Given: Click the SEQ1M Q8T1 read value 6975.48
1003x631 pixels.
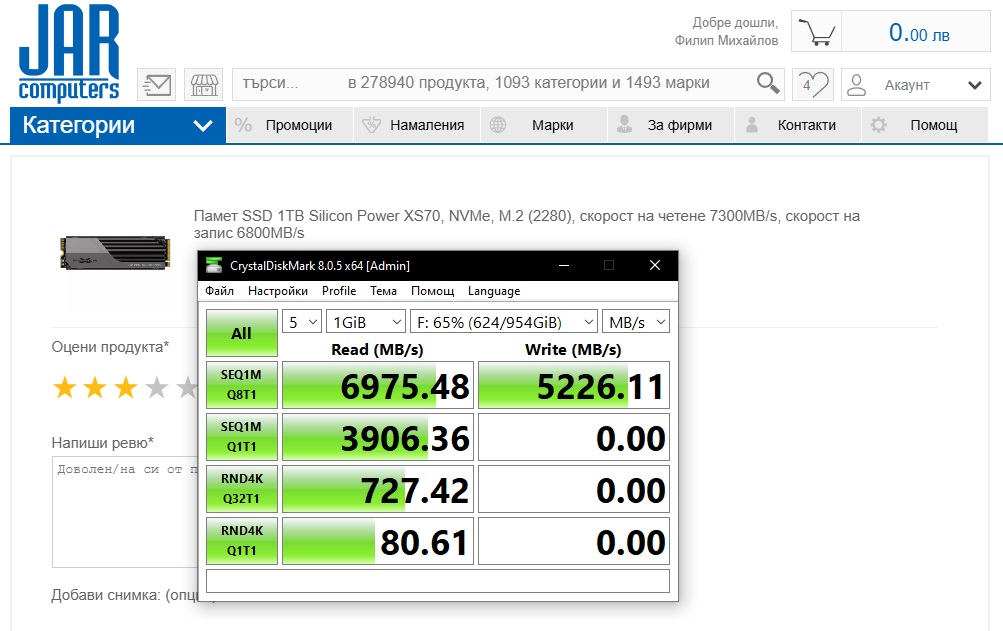Looking at the screenshot, I should [377, 385].
